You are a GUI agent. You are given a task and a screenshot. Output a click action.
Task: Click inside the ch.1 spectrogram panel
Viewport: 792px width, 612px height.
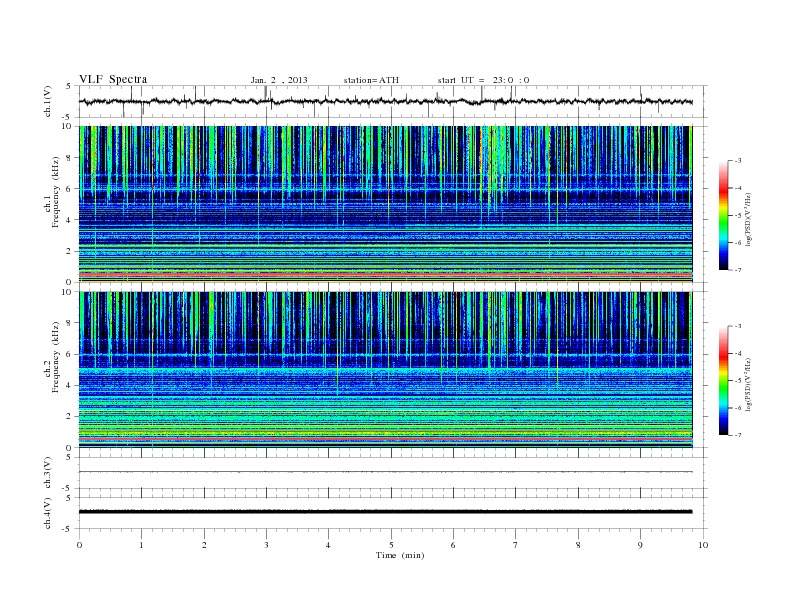point(385,204)
